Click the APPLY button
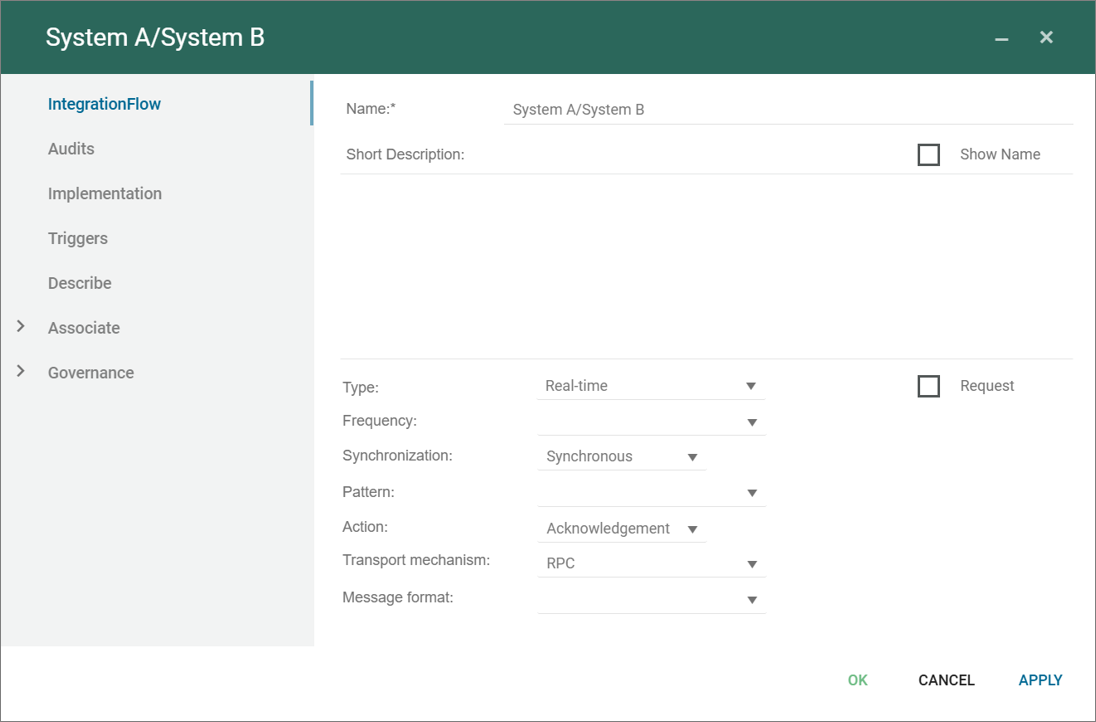 coord(1040,680)
